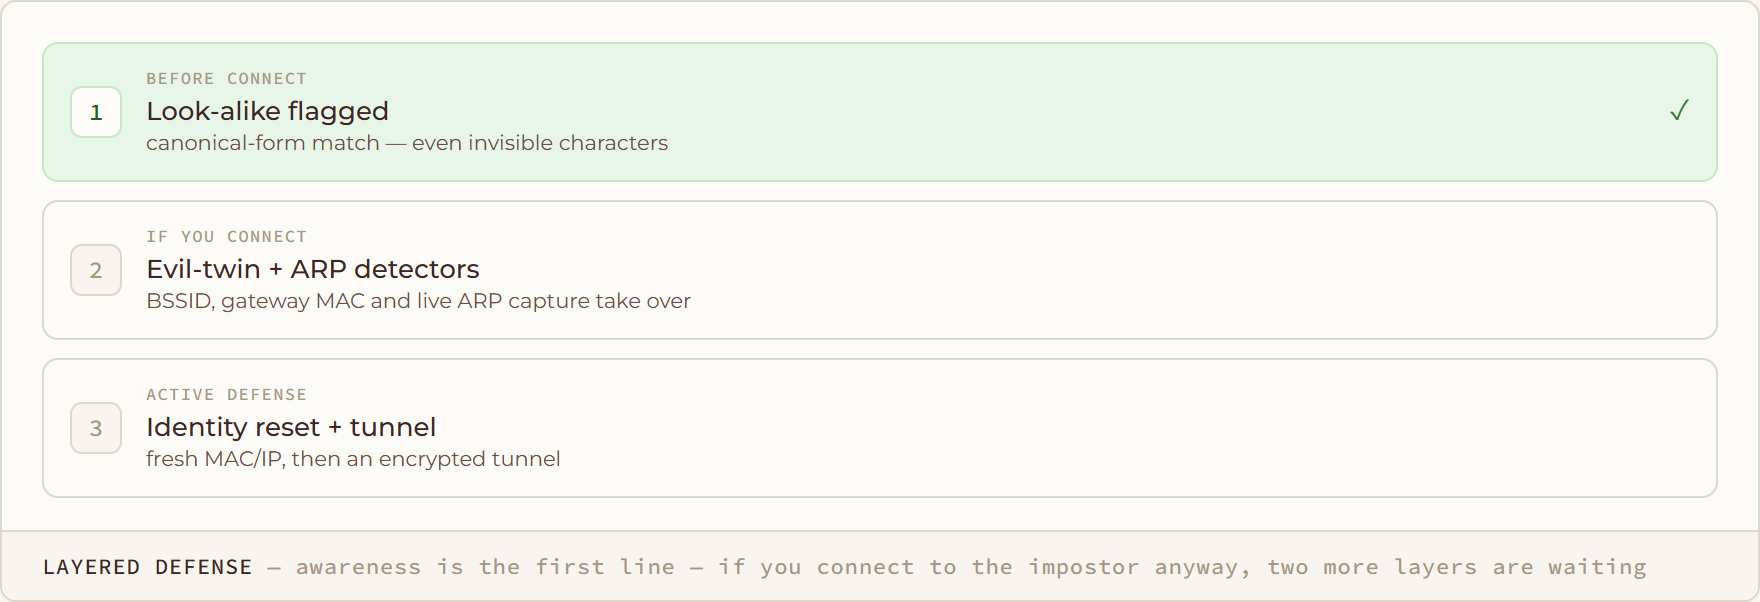Click 'even invisible characters' text in step one
The width and height of the screenshot is (1760, 602).
coord(540,143)
